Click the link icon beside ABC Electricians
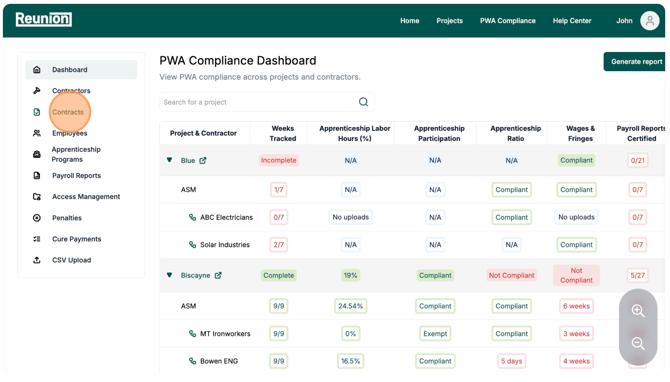Screen dimensions: 670x382 point(192,217)
